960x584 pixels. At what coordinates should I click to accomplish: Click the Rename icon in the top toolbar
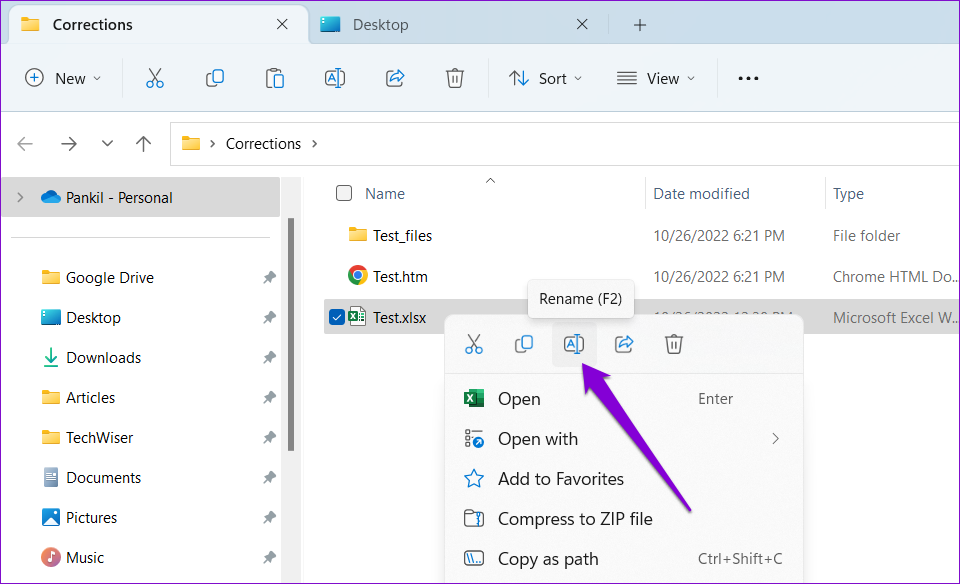click(335, 78)
